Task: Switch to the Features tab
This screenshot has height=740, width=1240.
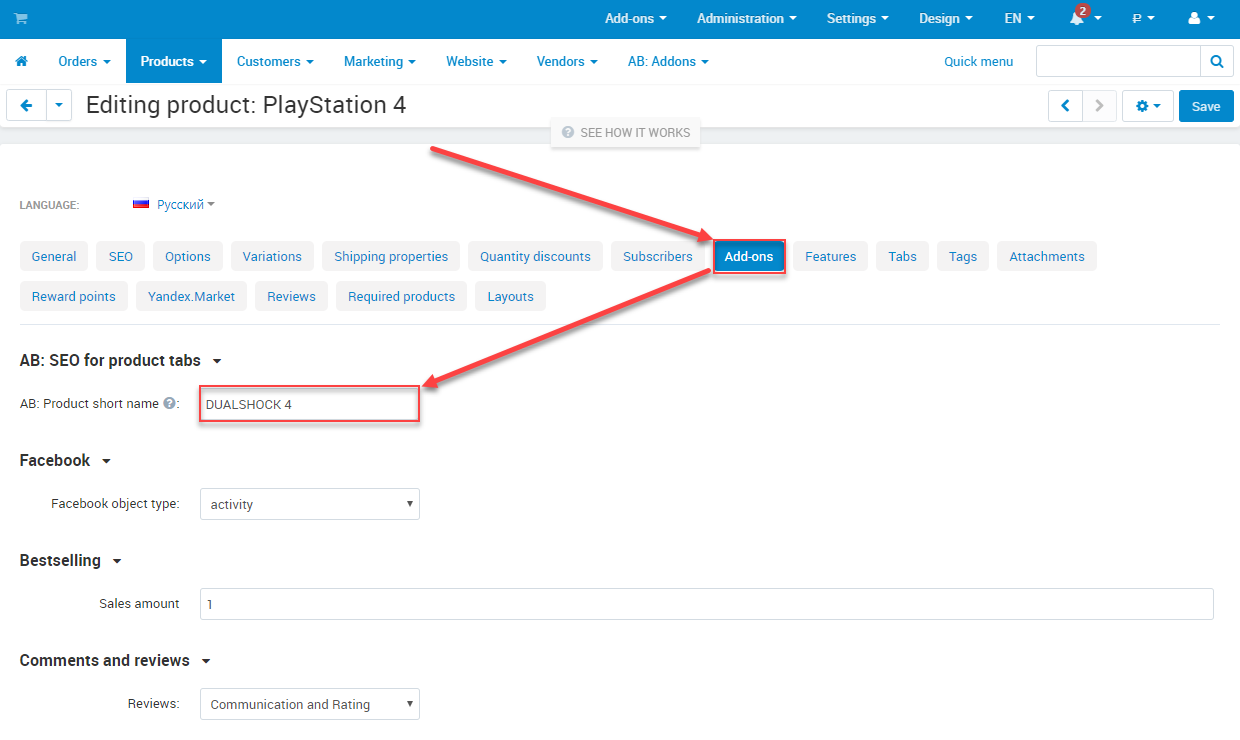Action: 829,256
